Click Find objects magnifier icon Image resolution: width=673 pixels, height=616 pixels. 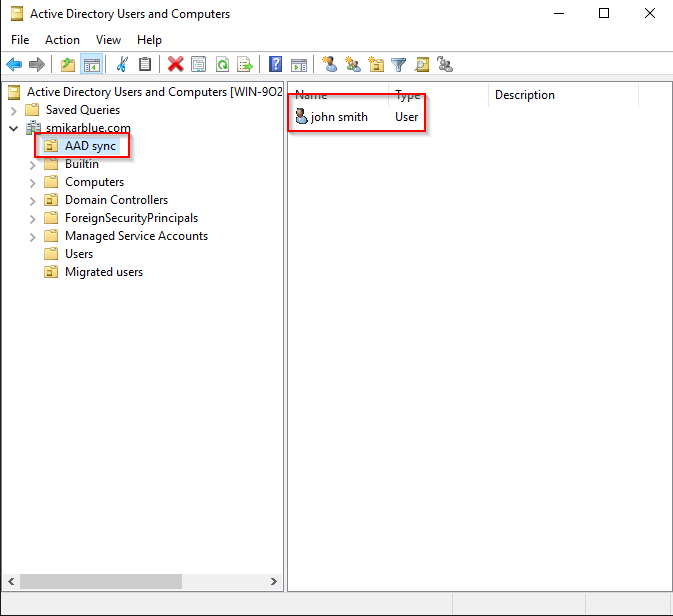pos(421,64)
